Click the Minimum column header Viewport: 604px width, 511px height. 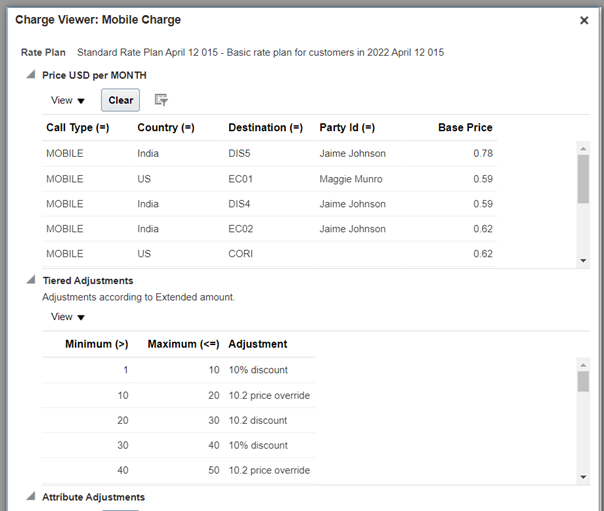tap(96, 344)
